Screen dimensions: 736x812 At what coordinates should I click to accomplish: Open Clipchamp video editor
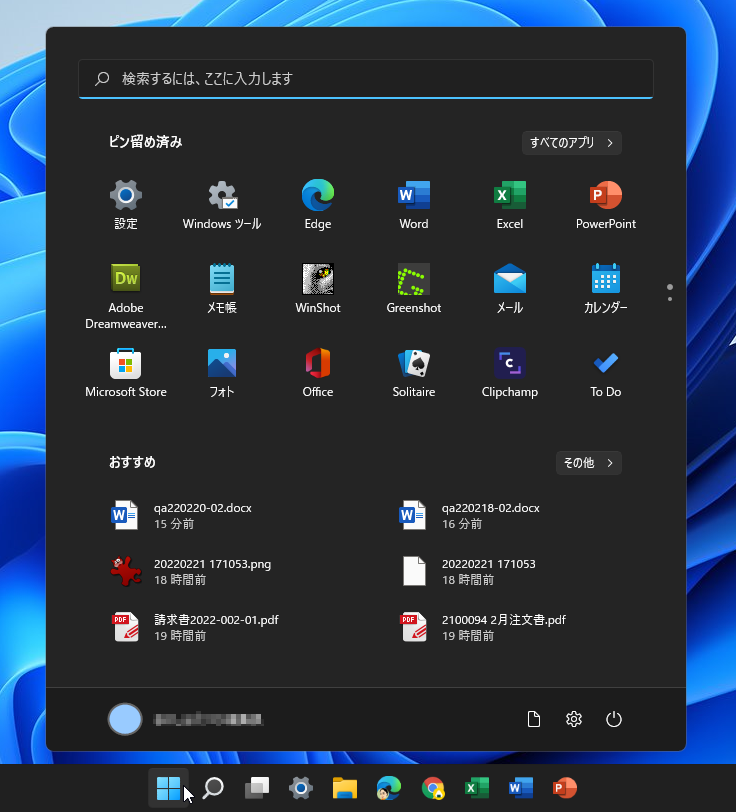click(x=510, y=372)
